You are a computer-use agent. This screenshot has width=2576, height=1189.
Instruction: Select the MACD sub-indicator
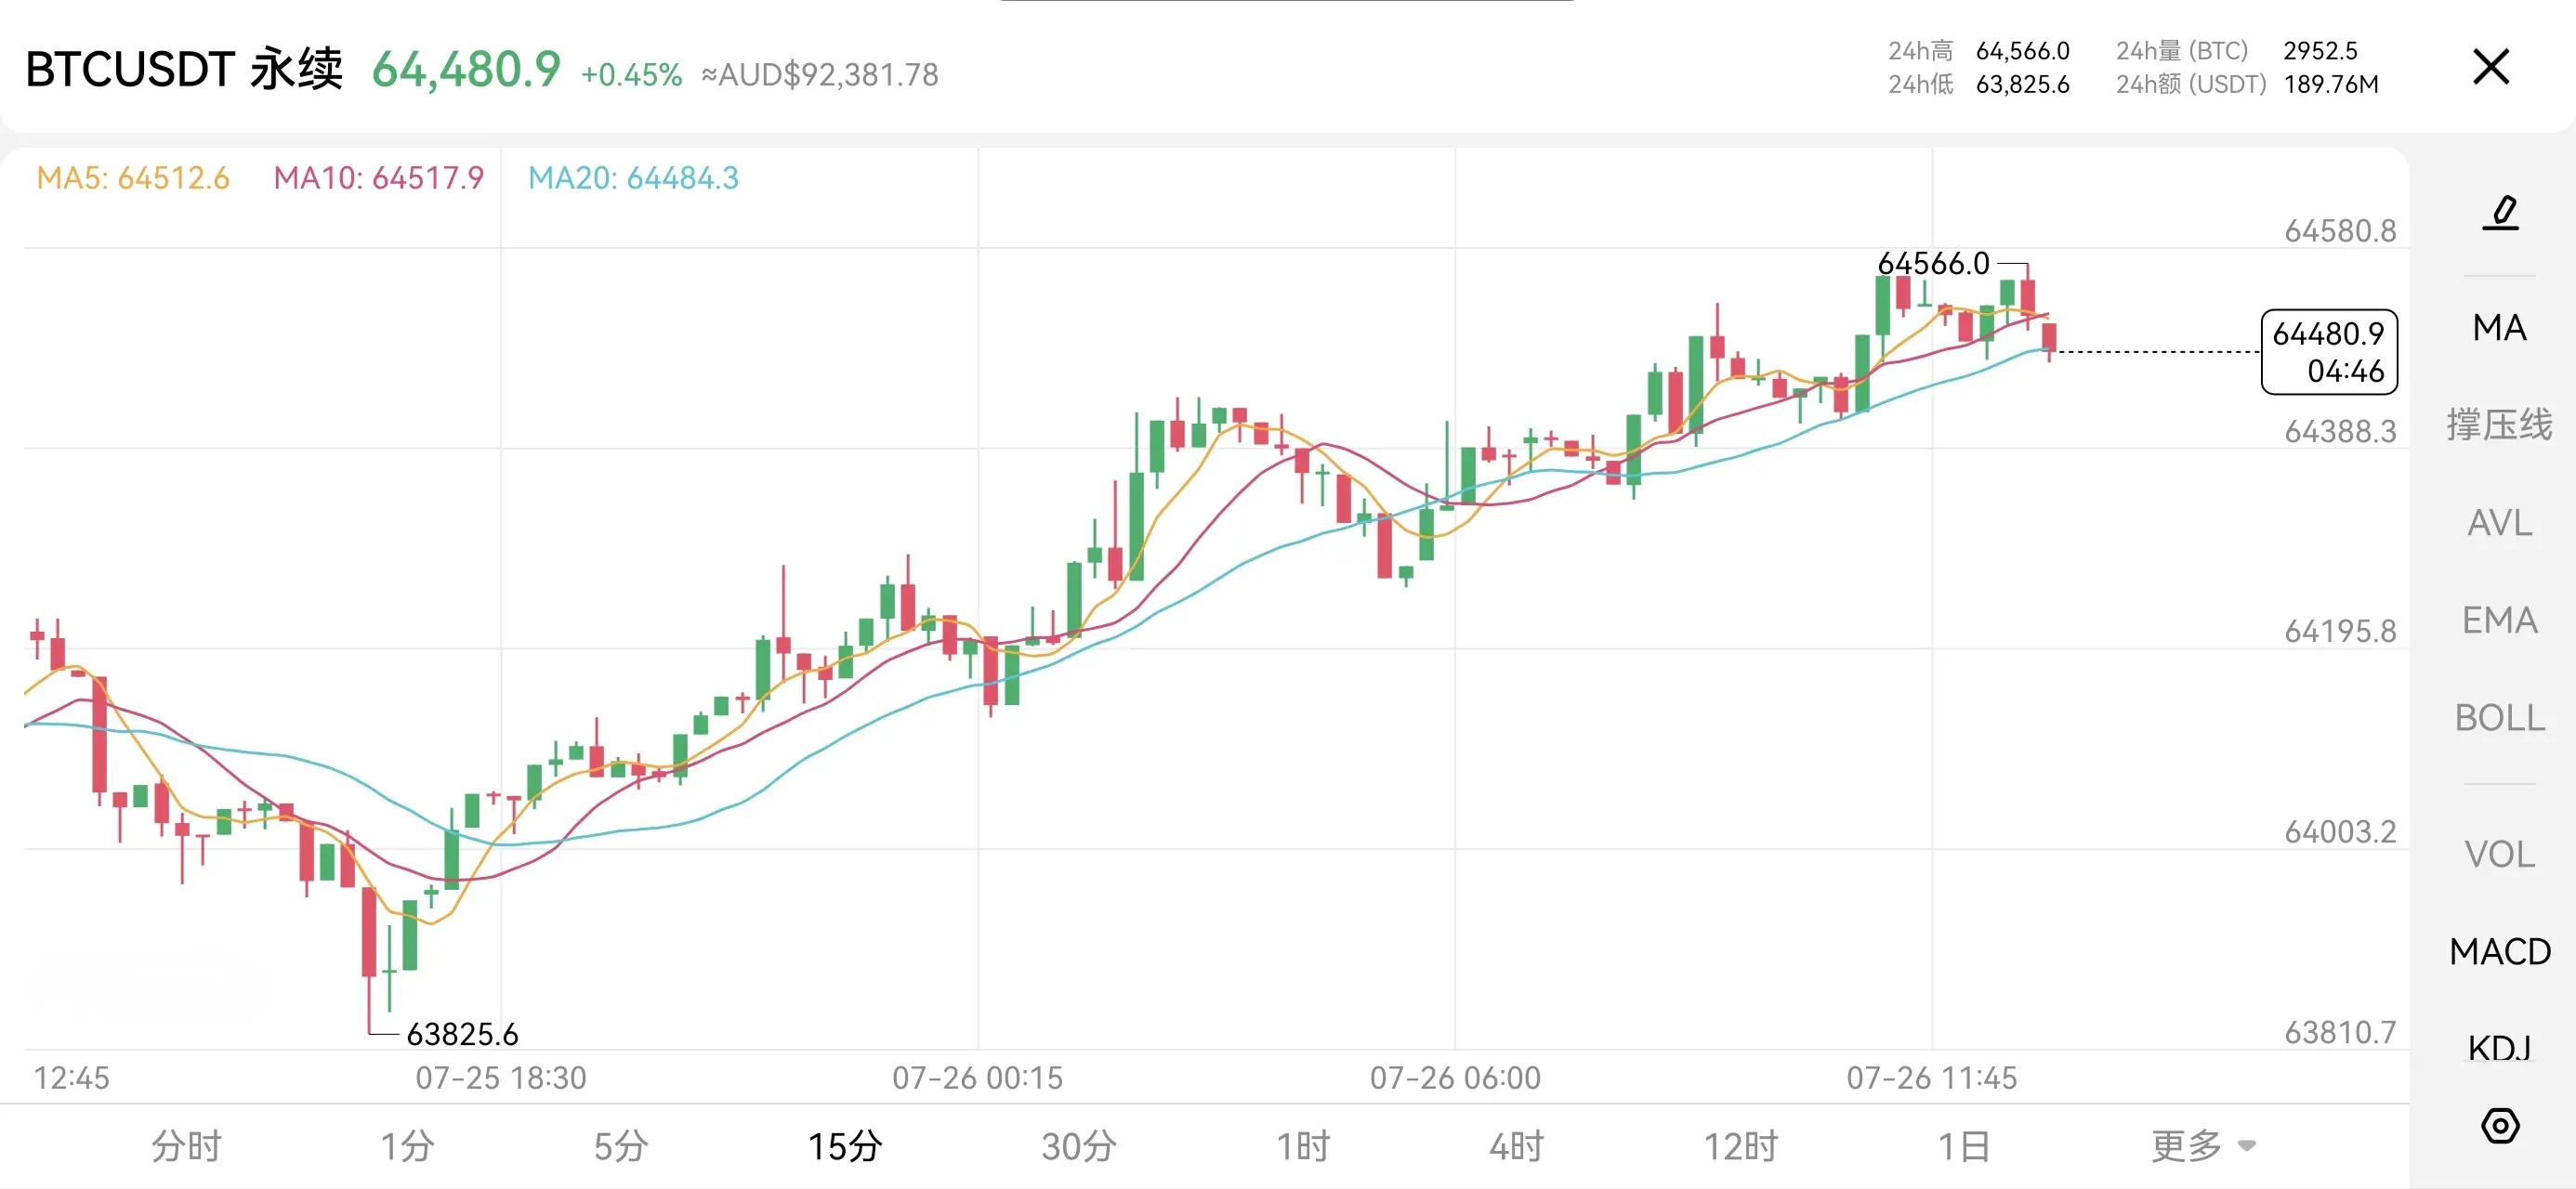[2499, 951]
